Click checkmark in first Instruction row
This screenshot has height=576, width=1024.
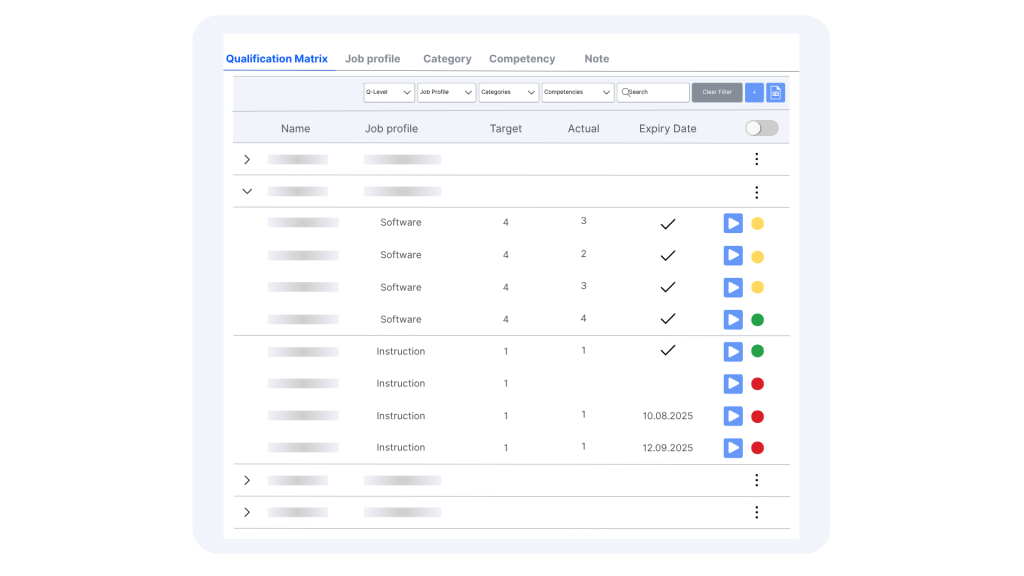click(668, 351)
